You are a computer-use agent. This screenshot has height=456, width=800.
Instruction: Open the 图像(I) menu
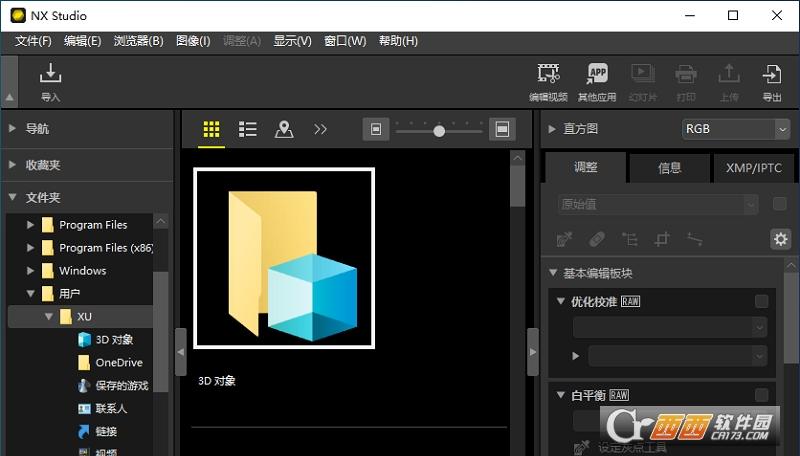193,41
